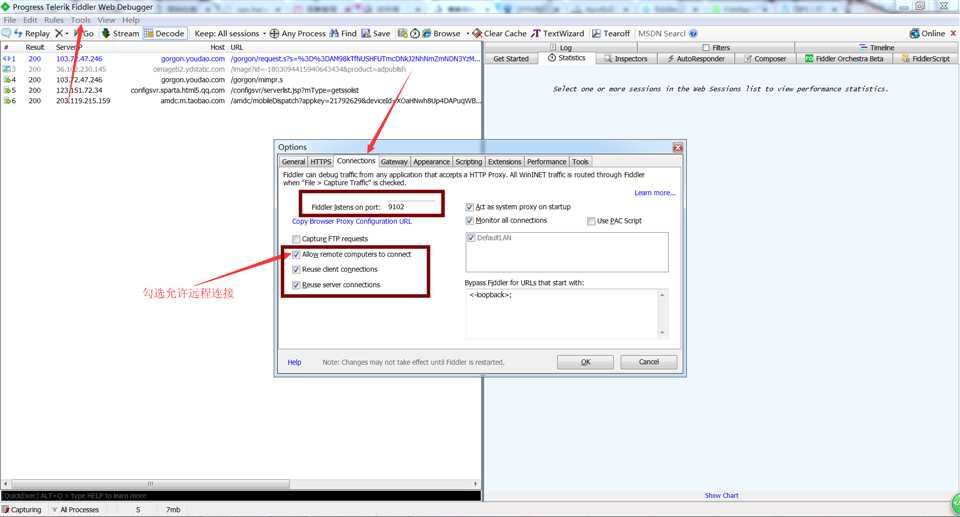The image size is (960, 517).
Task: Click the comment bubble icon in toolbar
Action: click(x=6, y=33)
